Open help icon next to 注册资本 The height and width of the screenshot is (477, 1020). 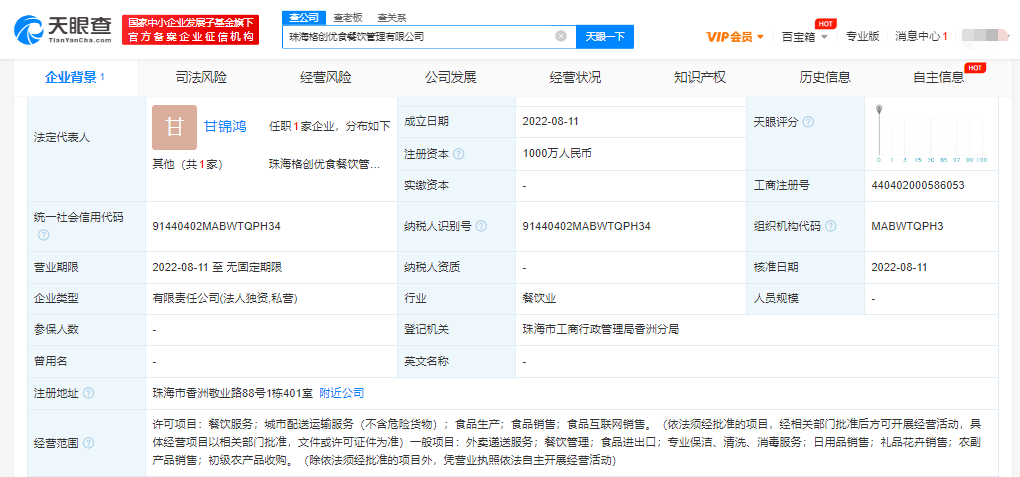point(459,154)
